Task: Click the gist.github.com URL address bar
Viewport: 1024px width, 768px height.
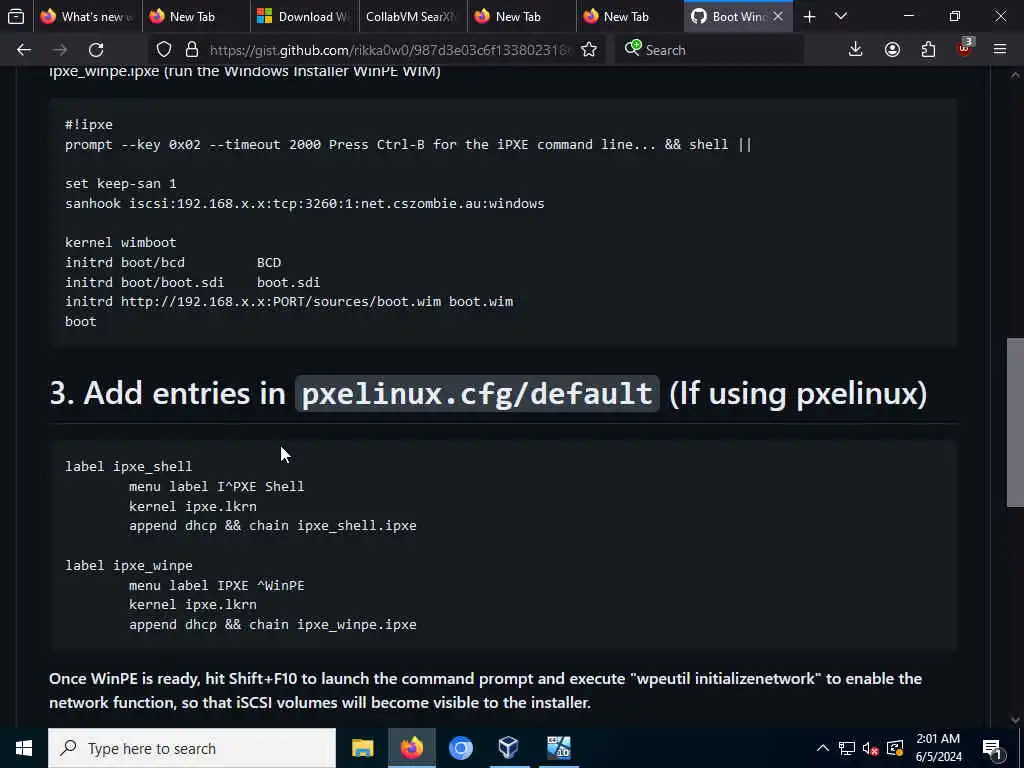Action: [x=390, y=50]
